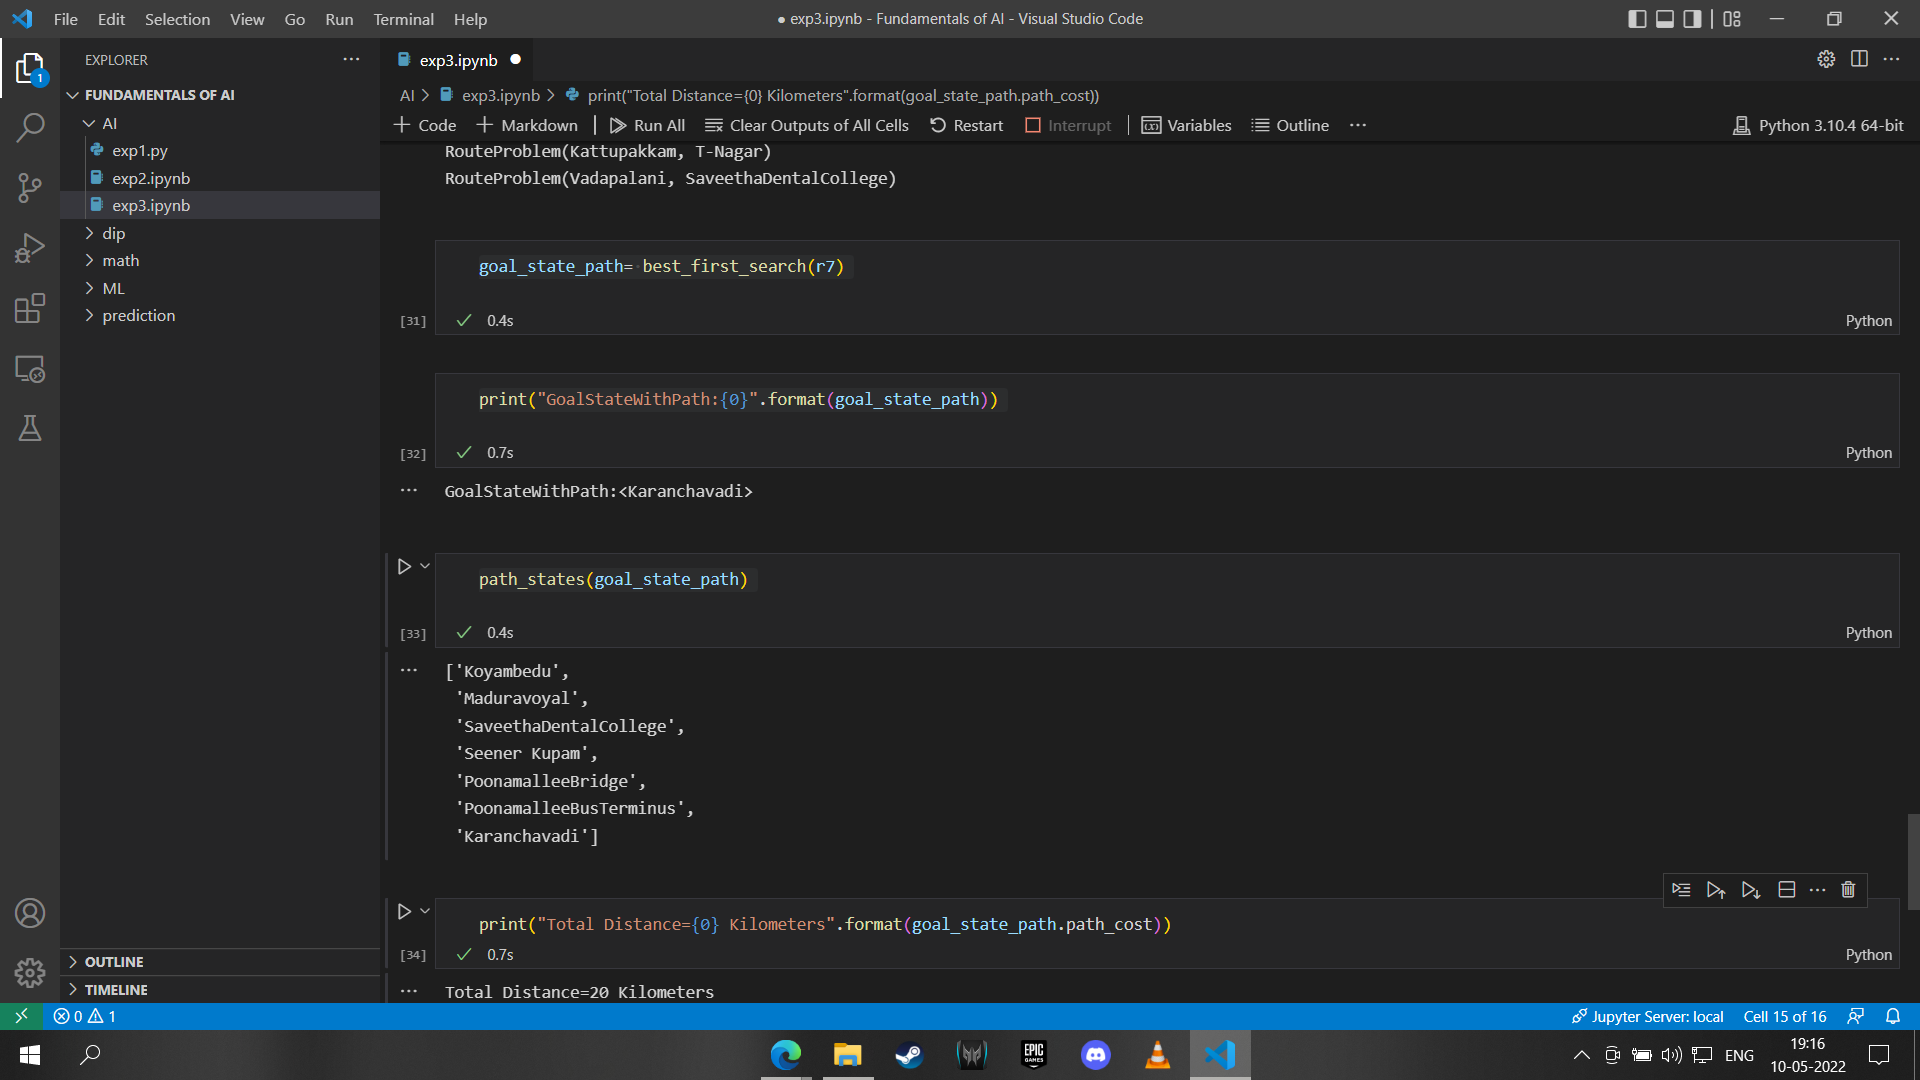This screenshot has width=1920, height=1080.
Task: Click Run All in notebook toolbar
Action: [x=647, y=125]
